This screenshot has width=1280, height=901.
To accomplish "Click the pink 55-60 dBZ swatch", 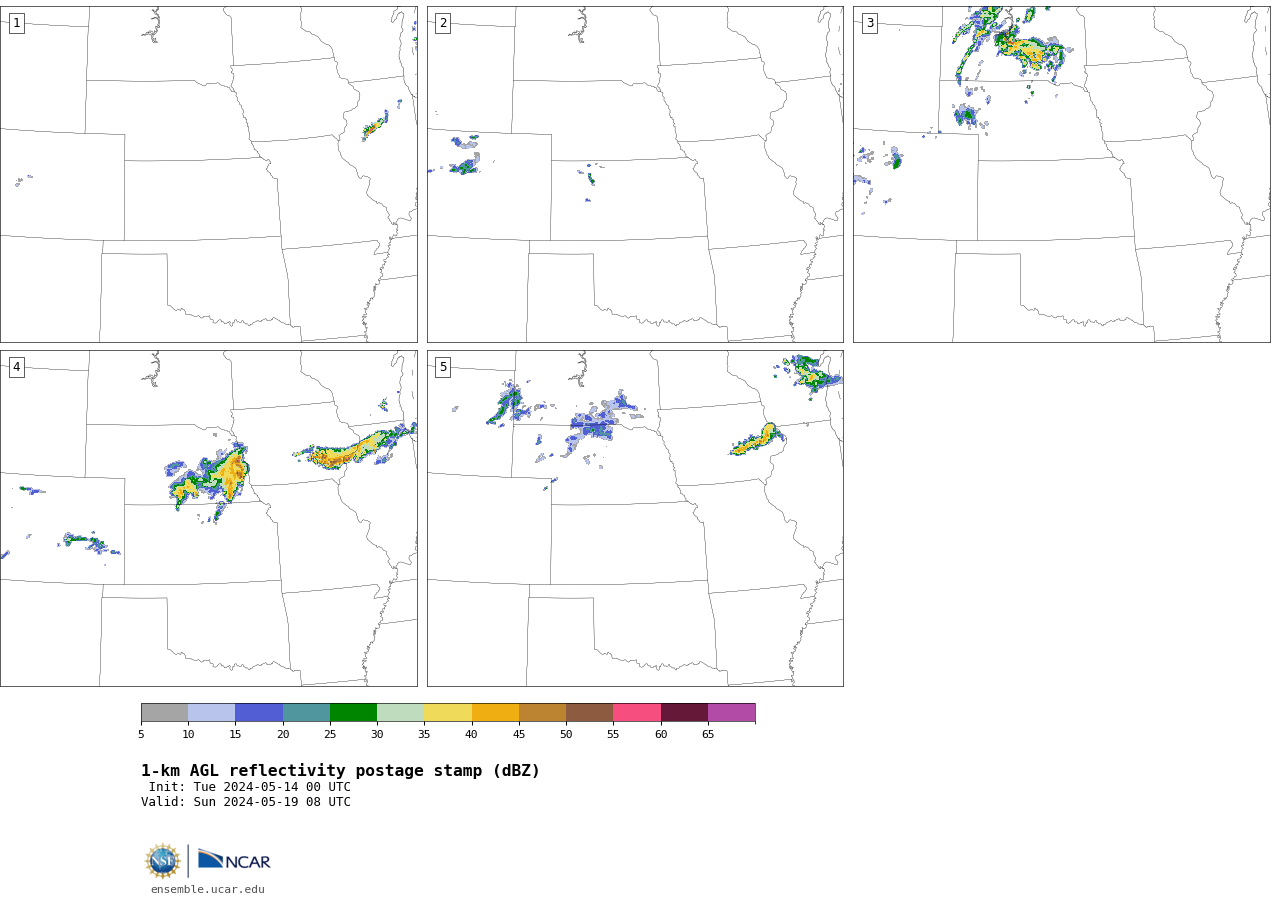I will click(x=637, y=713).
